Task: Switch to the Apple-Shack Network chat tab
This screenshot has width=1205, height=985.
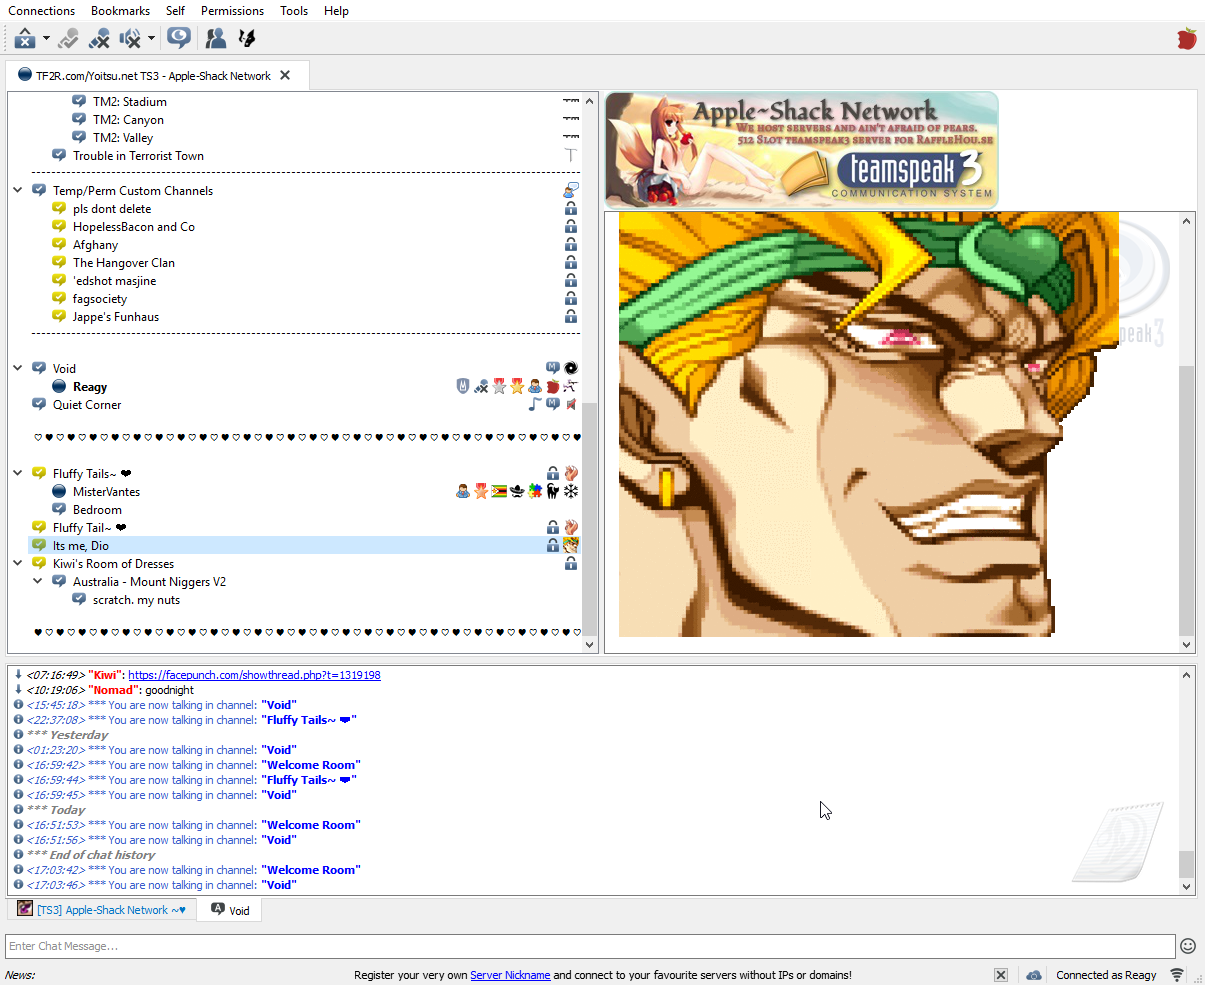Action: click(102, 910)
